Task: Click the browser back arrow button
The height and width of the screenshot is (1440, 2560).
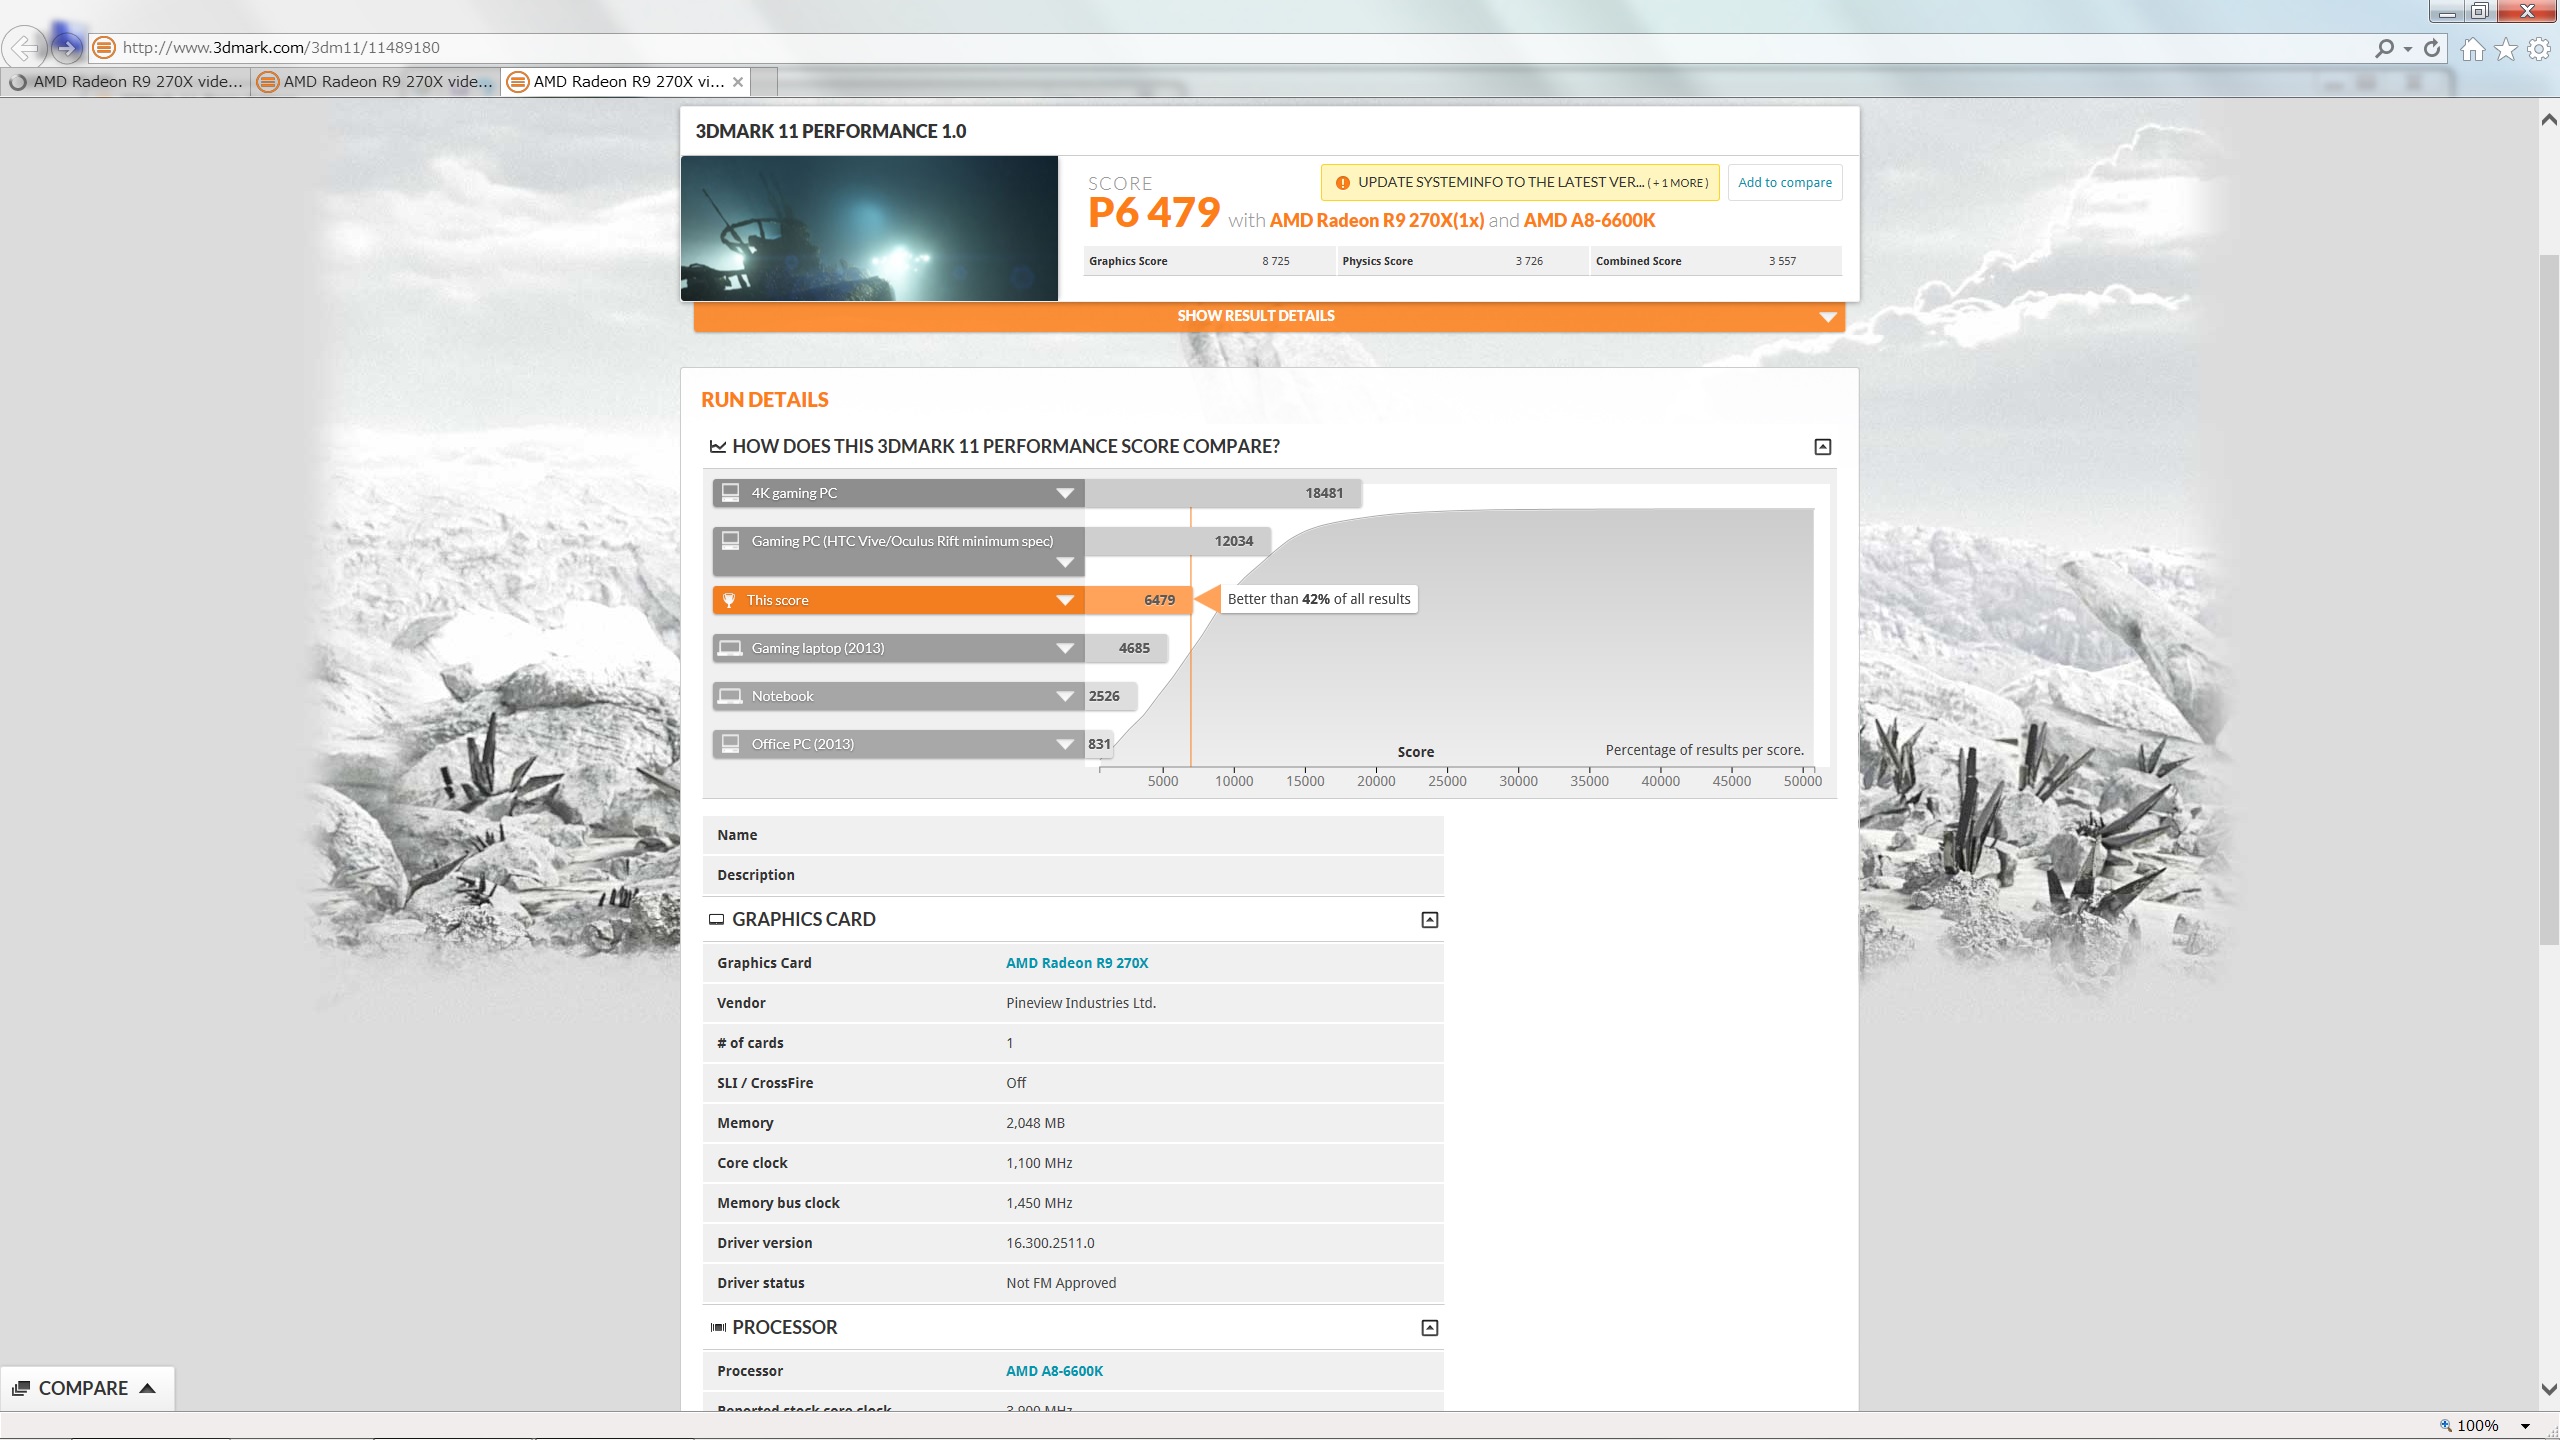Action: (x=24, y=47)
